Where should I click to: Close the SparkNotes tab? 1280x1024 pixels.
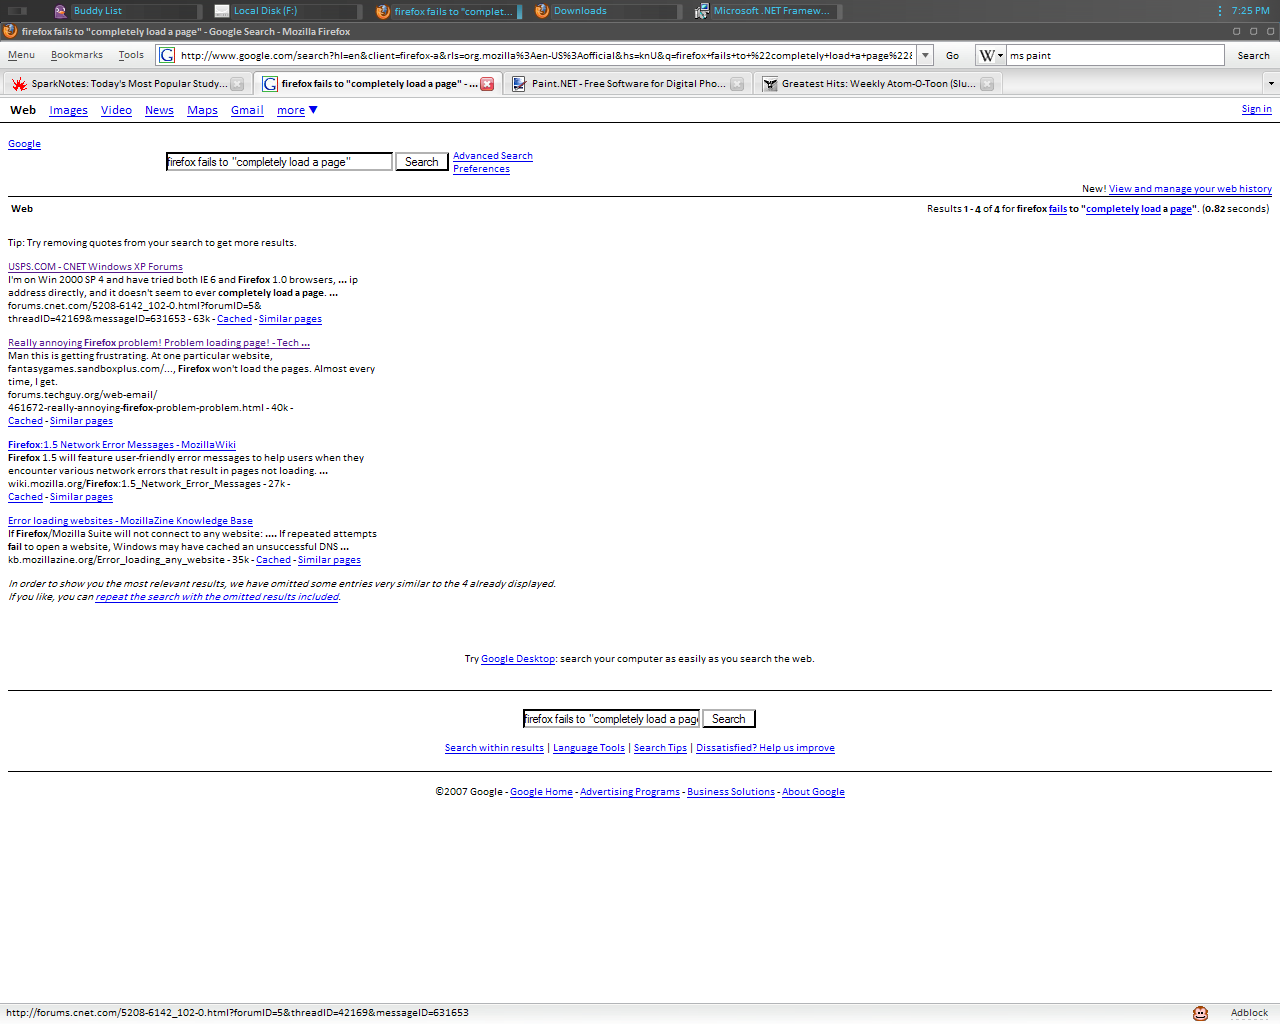[x=237, y=84]
